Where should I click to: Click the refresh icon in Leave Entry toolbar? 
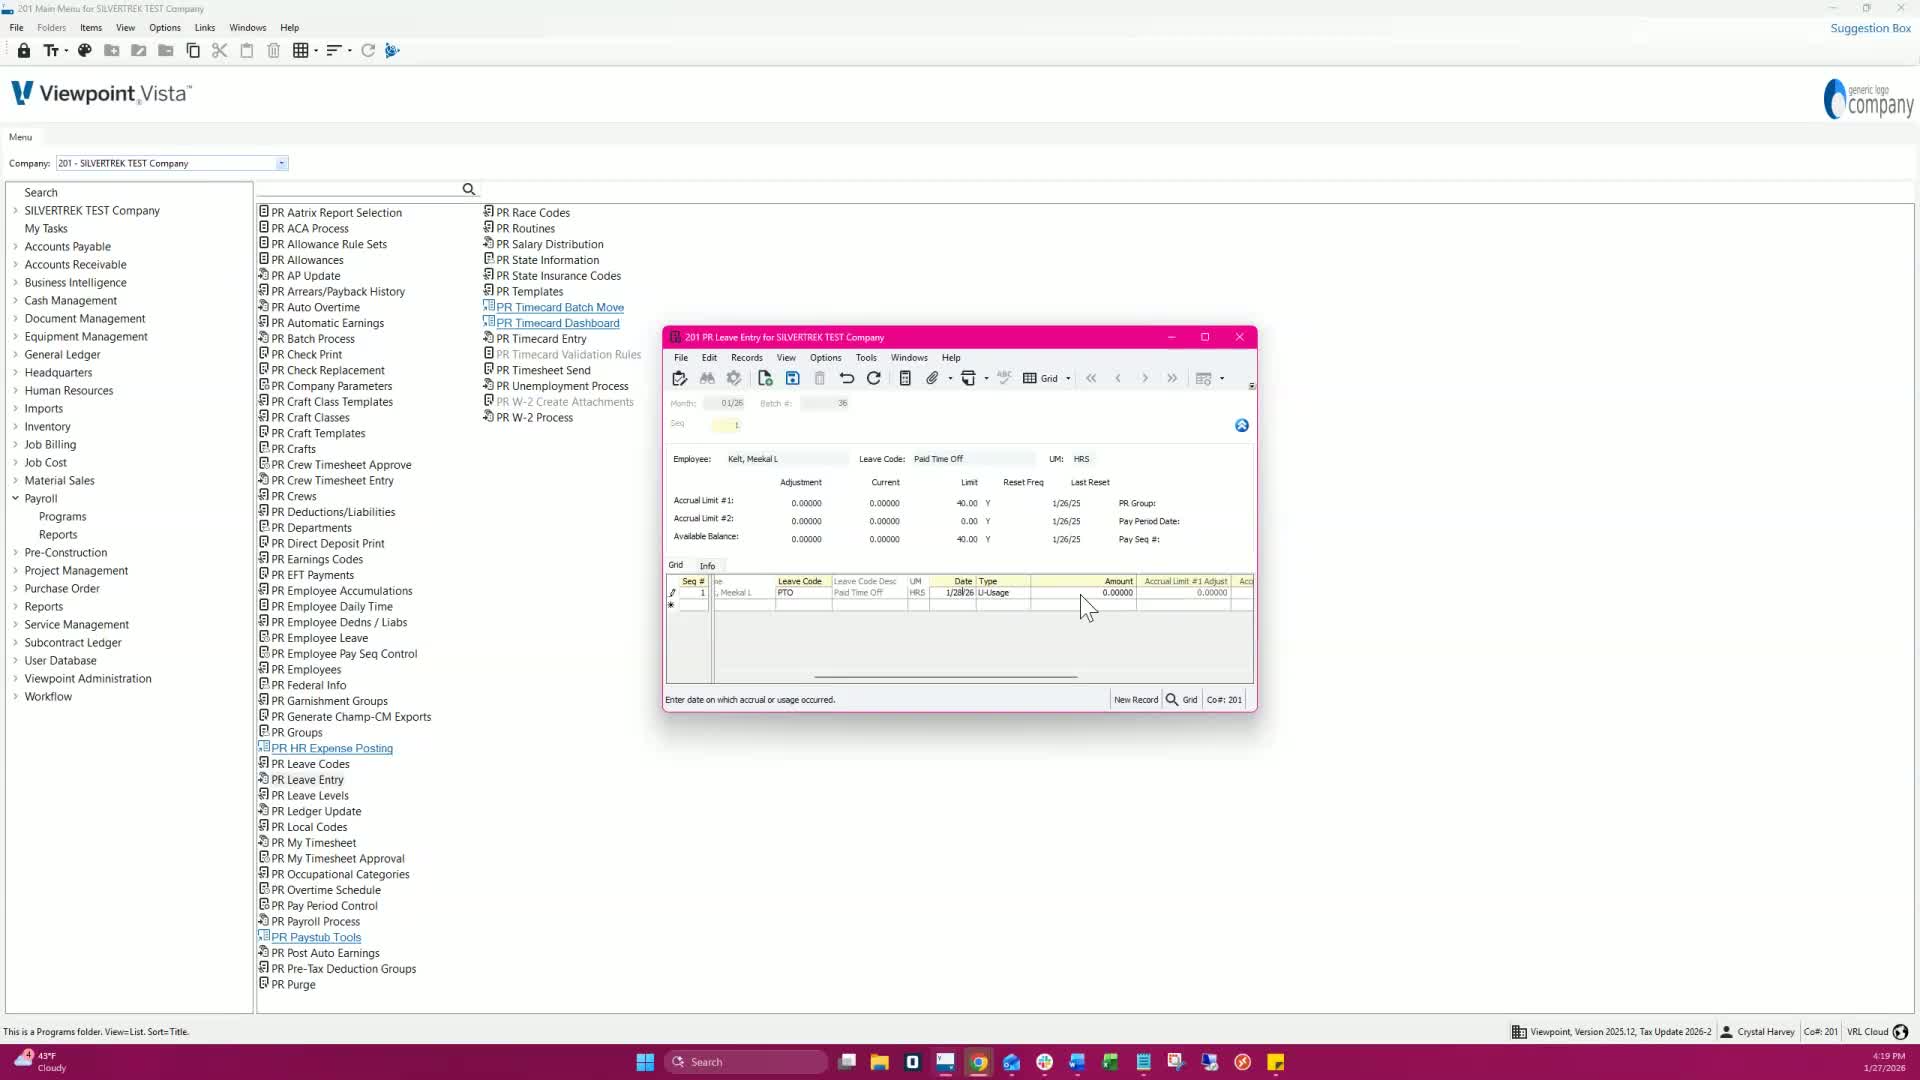(x=873, y=378)
